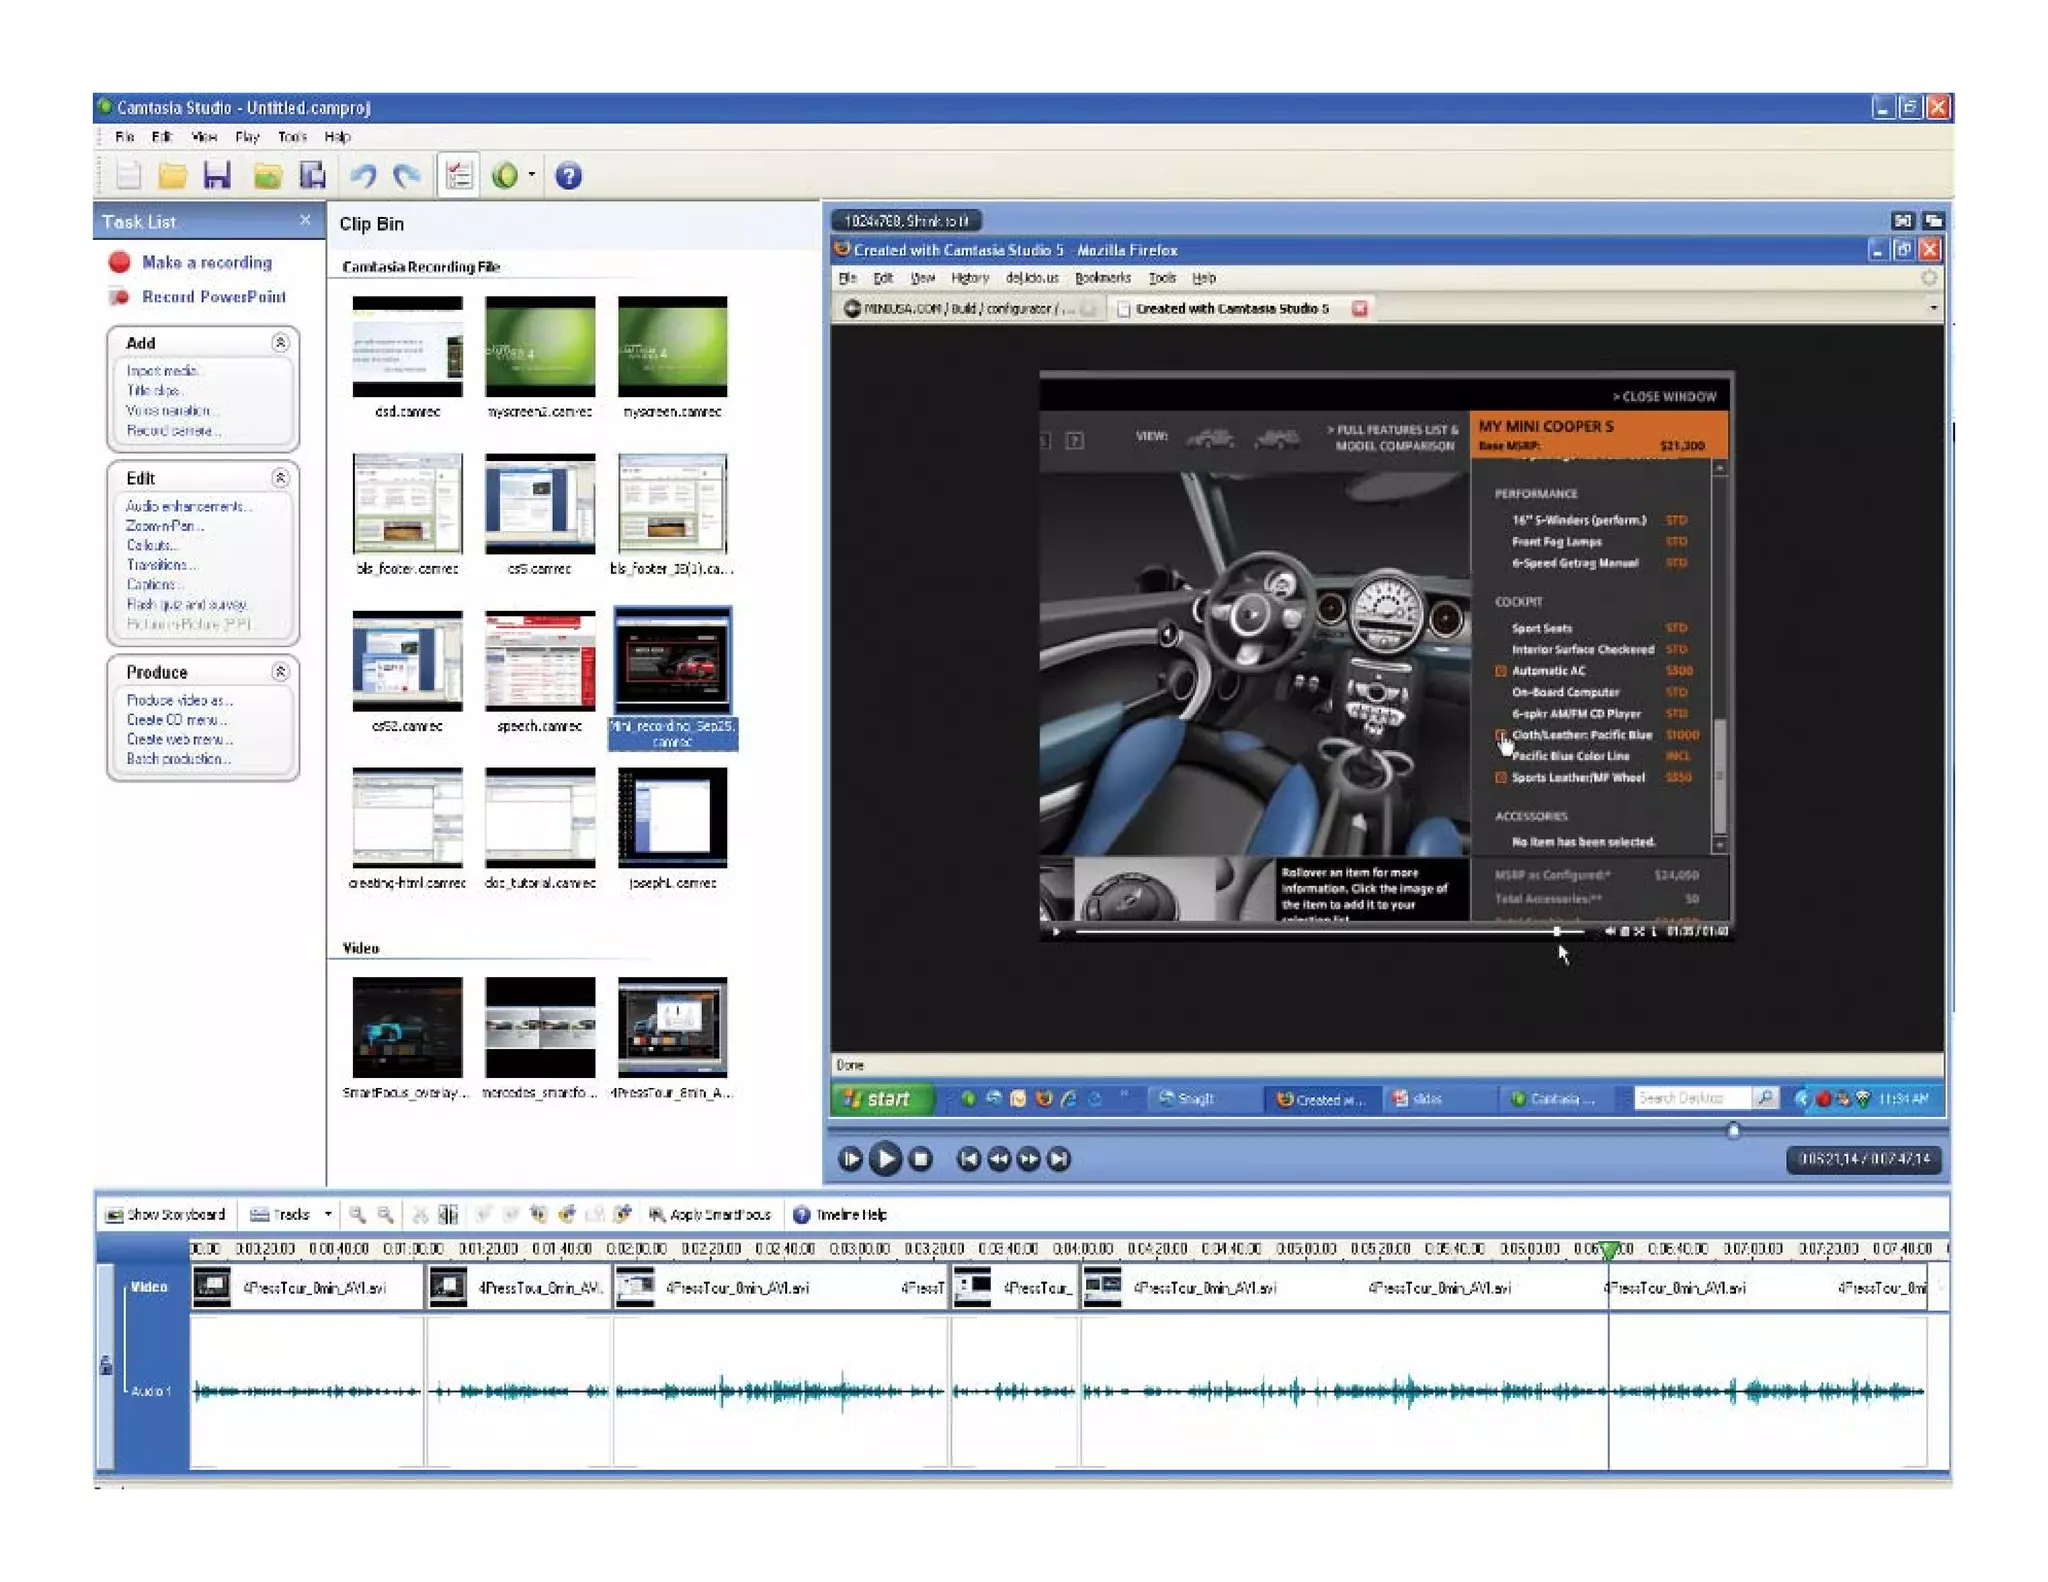Click the Split clip icon next to the scissors
This screenshot has width=2048, height=1582.
(448, 1215)
